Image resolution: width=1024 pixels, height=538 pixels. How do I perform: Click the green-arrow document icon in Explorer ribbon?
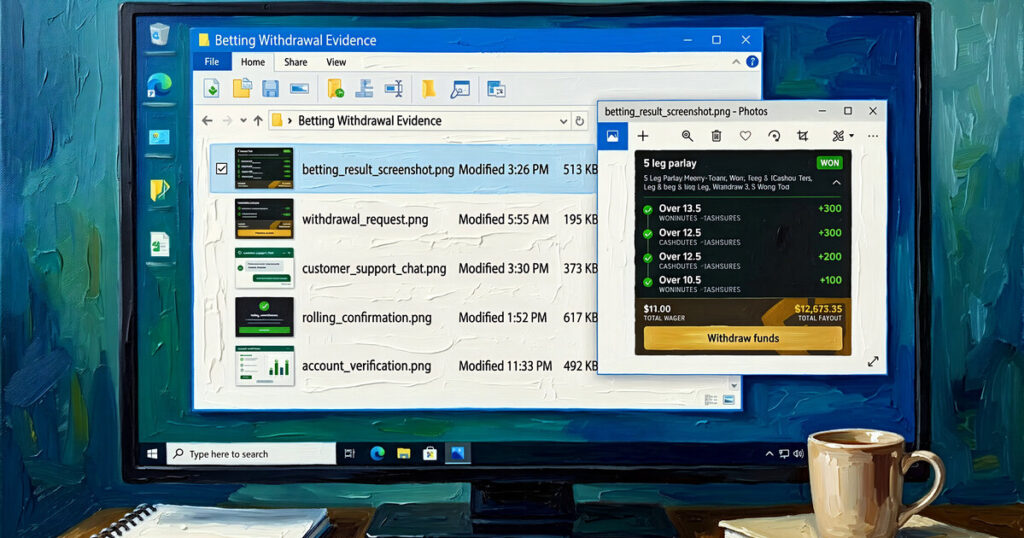click(x=212, y=88)
